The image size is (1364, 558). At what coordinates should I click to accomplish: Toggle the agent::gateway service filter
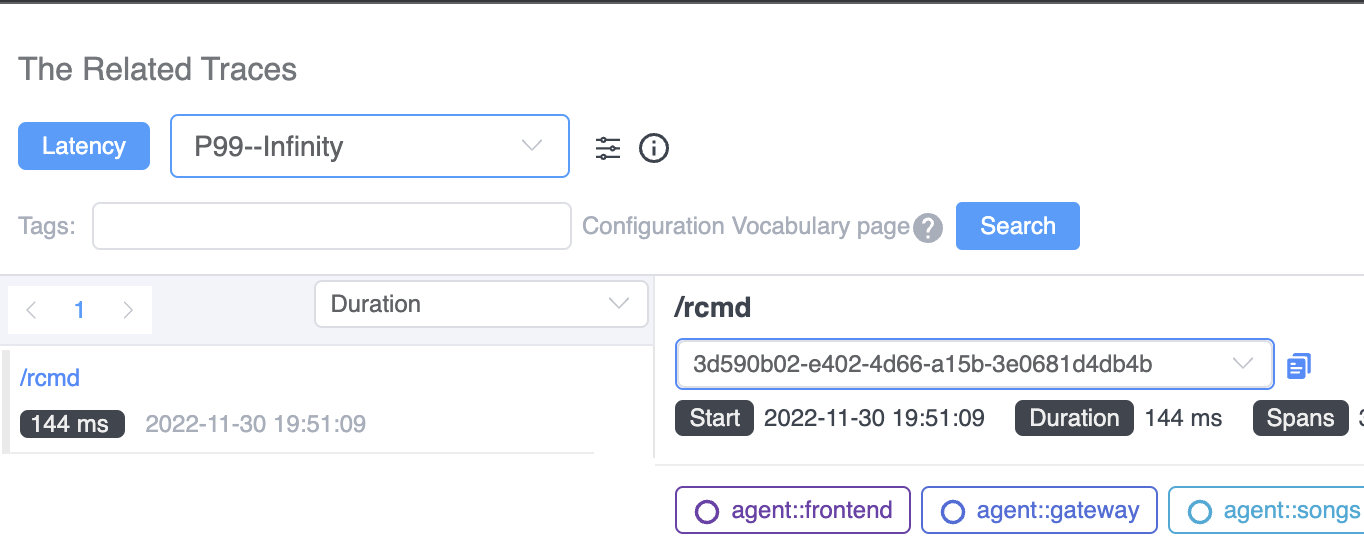(x=1039, y=511)
